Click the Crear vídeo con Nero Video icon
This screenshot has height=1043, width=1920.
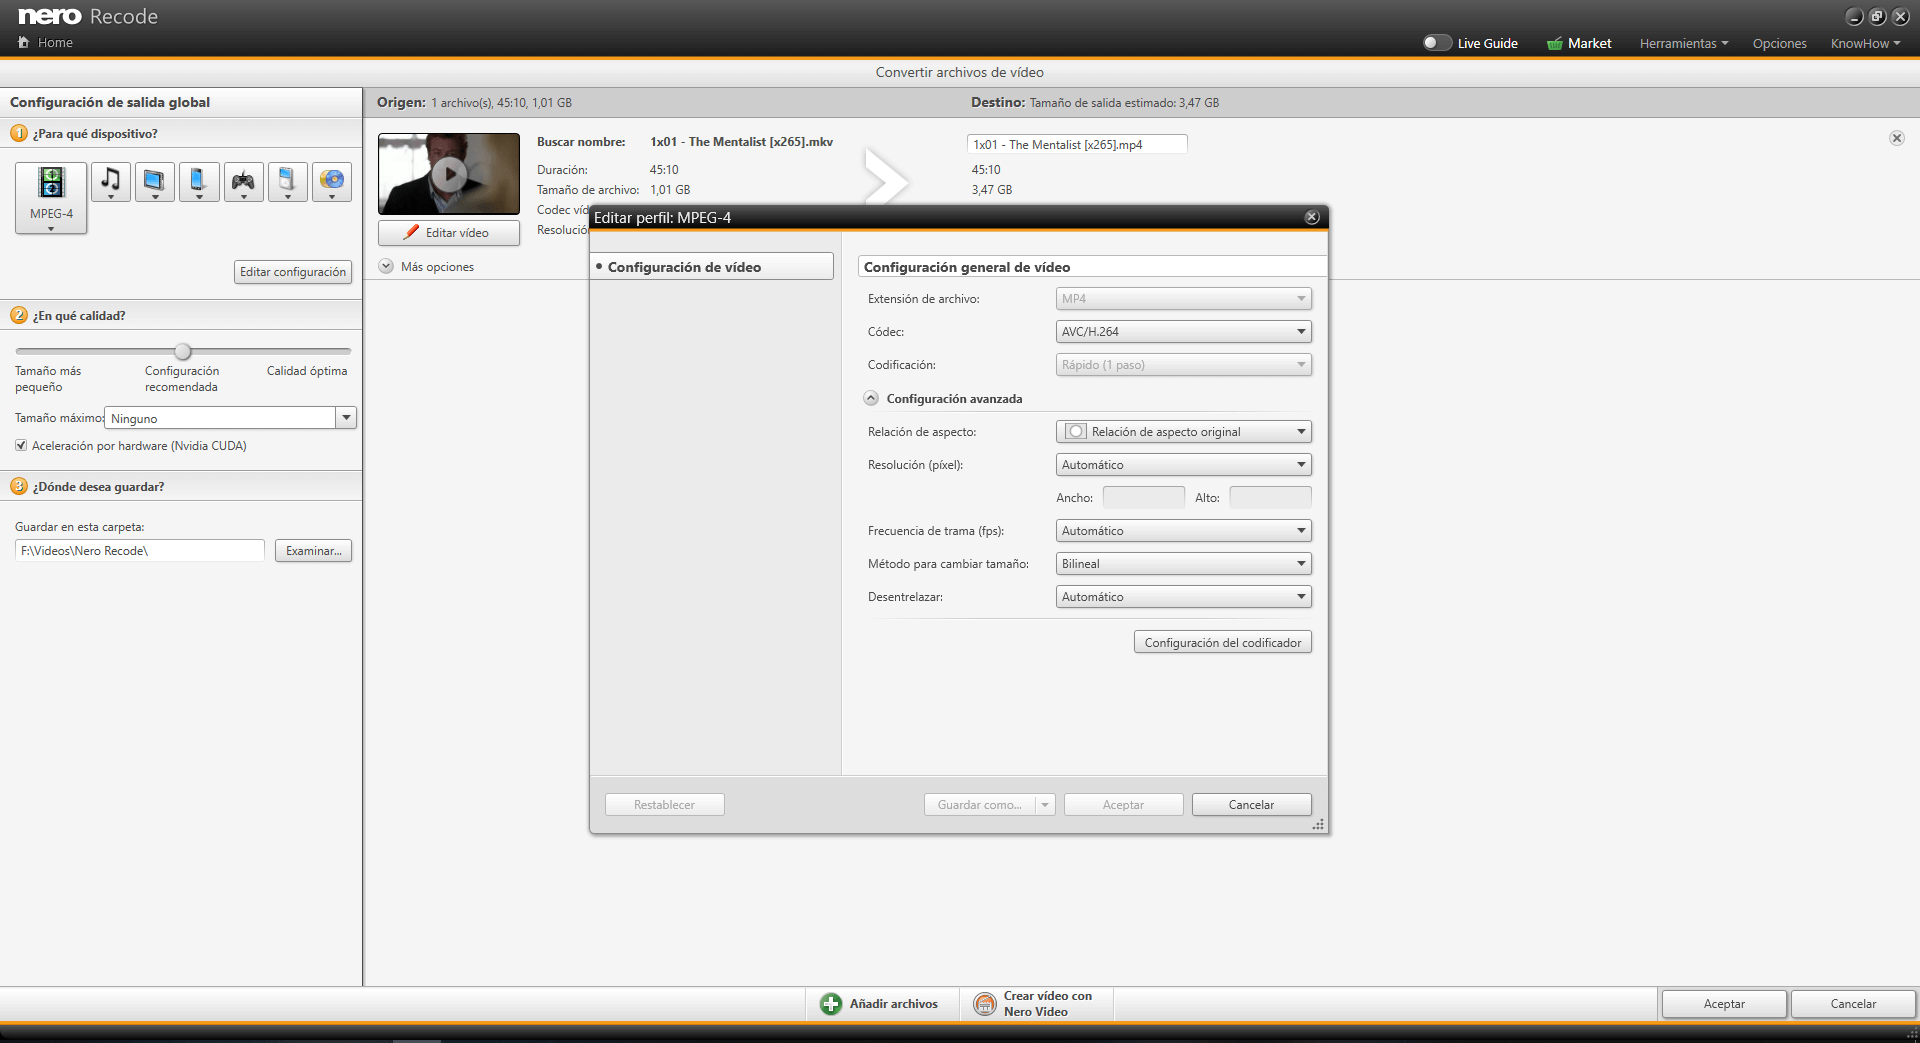pyautogui.click(x=985, y=1004)
